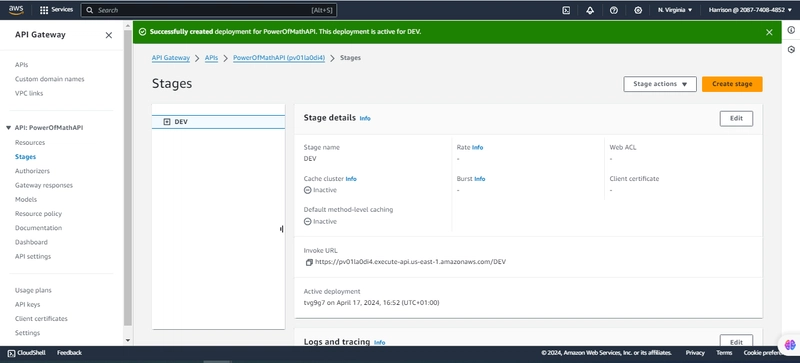Open Resource policy in the sidebar
The image size is (800, 363).
point(38,214)
